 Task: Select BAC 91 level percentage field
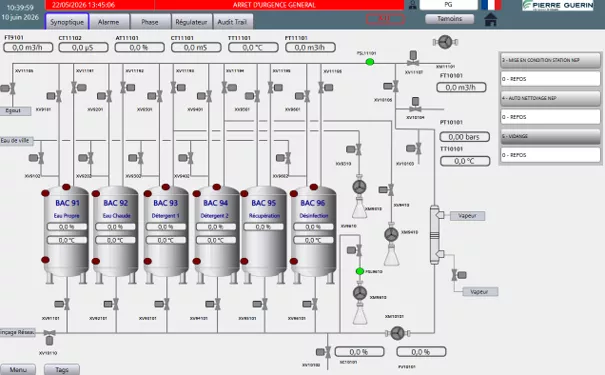(x=67, y=227)
